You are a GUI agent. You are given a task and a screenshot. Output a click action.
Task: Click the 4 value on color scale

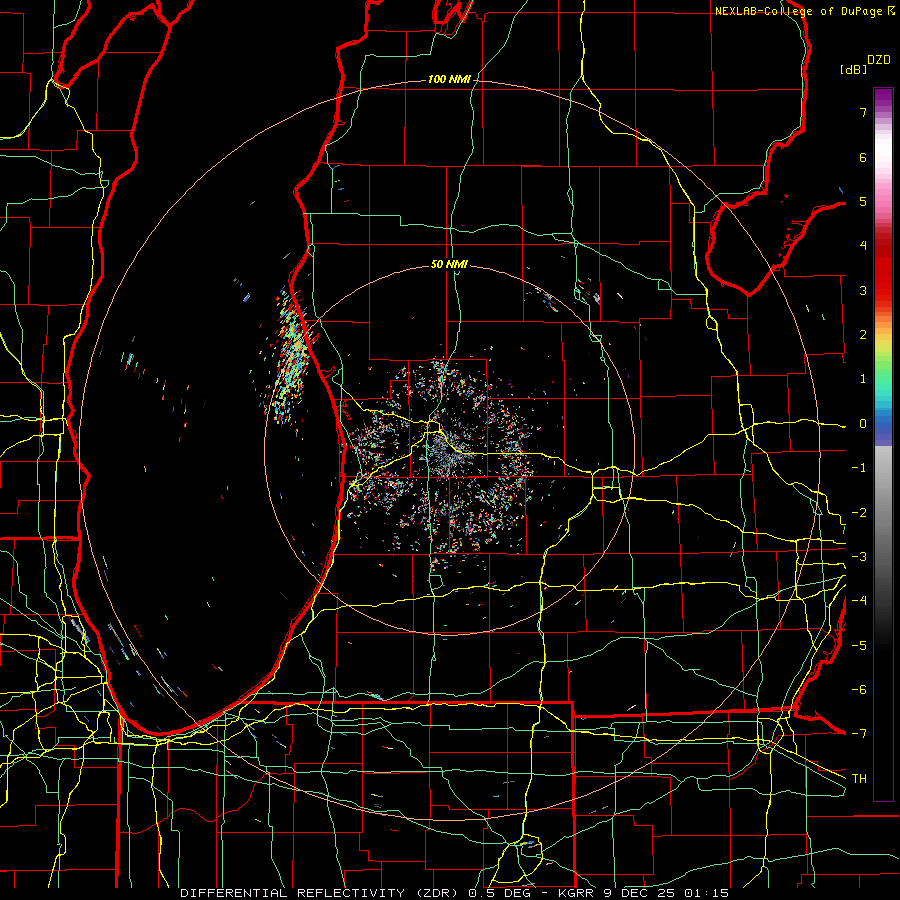[863, 246]
